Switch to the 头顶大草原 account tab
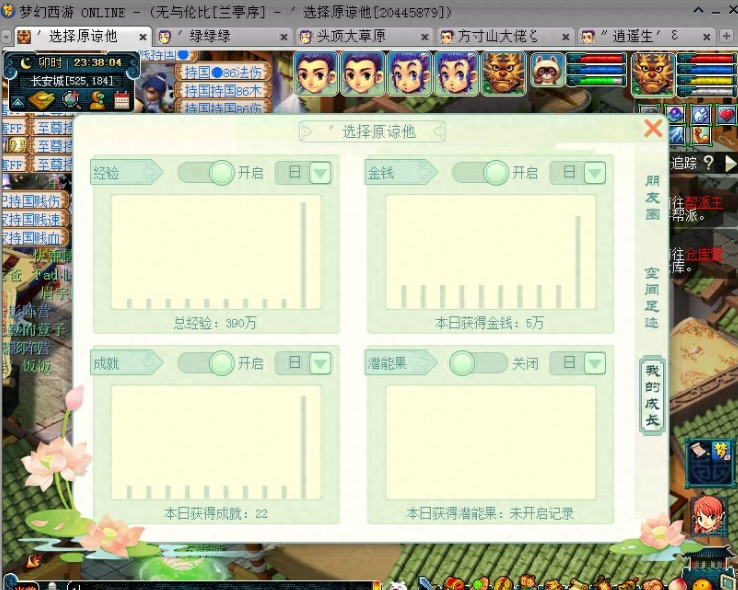738x590 pixels. (362, 36)
